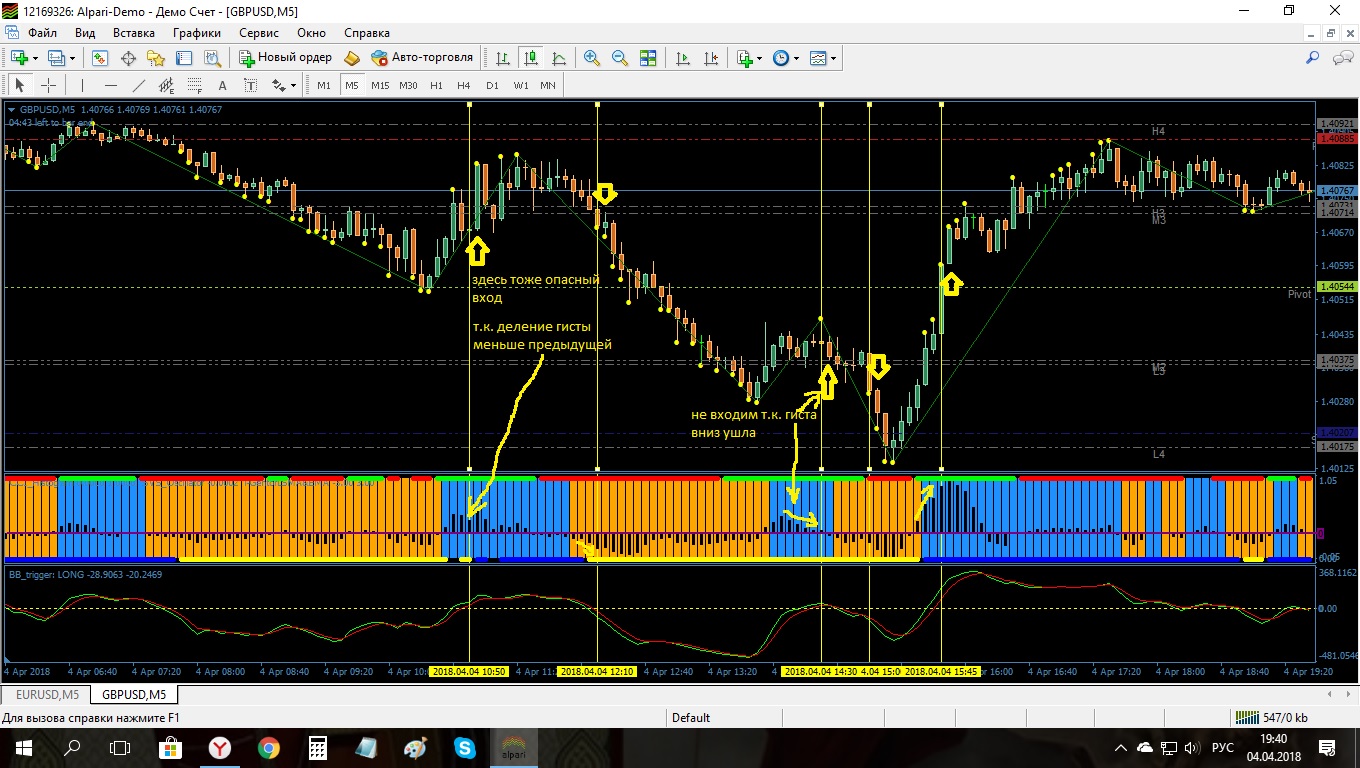Zoom out of the chart
Image resolution: width=1360 pixels, height=768 pixels.
(x=620, y=58)
